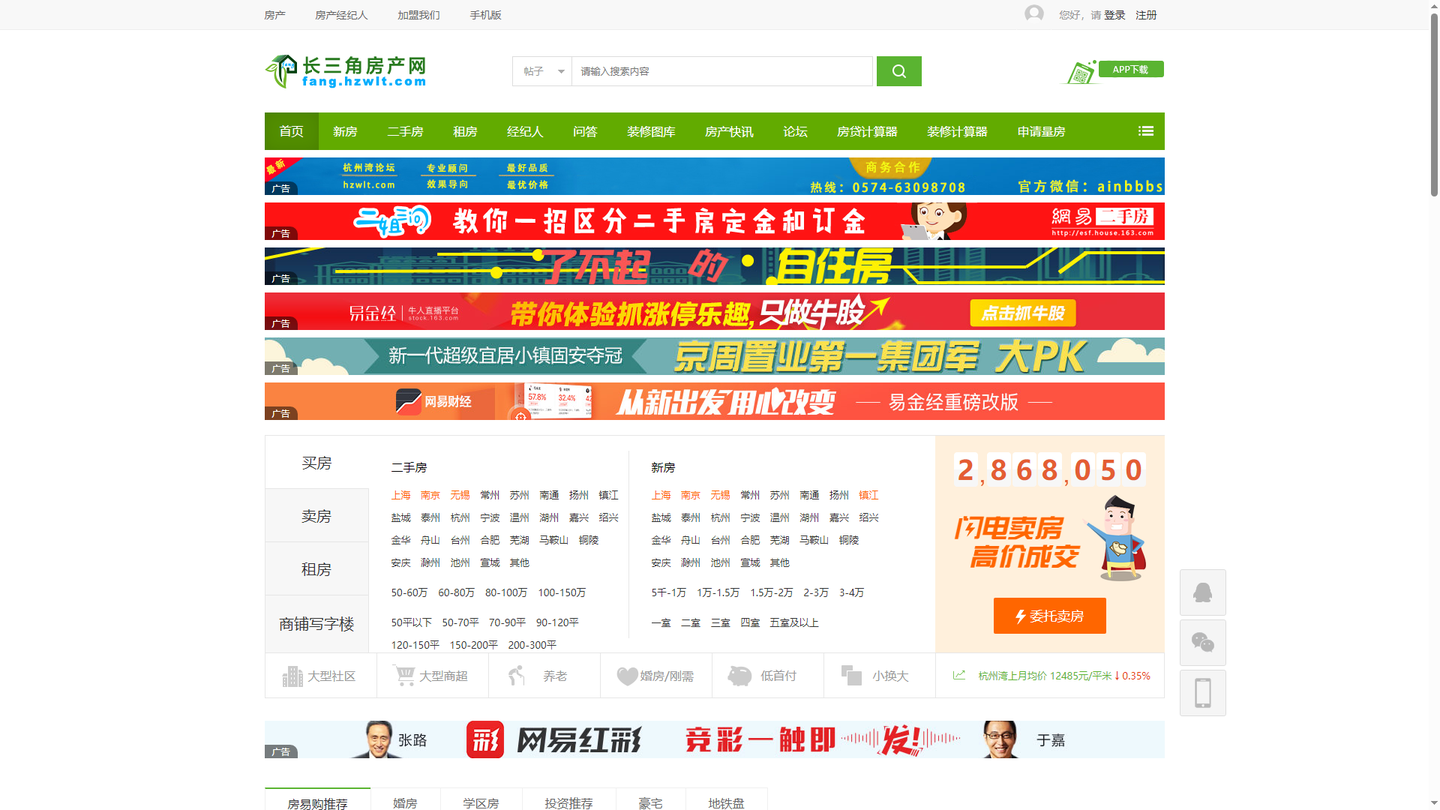The width and height of the screenshot is (1440, 810).
Task: Click the 100-150万 price range link
Action: [562, 593]
